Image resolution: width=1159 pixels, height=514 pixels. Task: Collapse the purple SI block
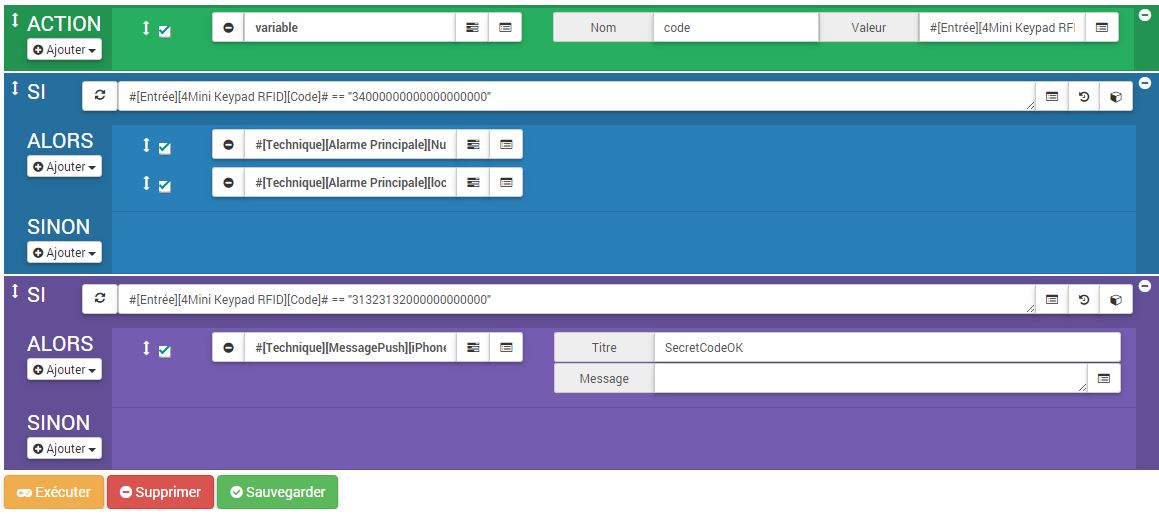(1145, 285)
